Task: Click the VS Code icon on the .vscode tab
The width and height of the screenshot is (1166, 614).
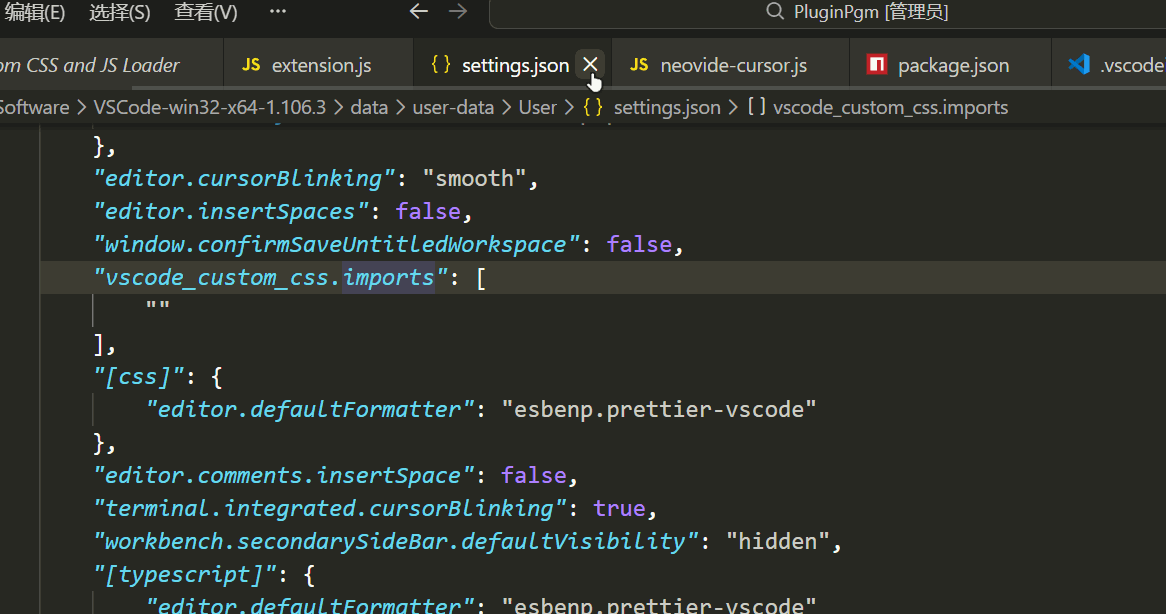Action: pyautogui.click(x=1080, y=64)
